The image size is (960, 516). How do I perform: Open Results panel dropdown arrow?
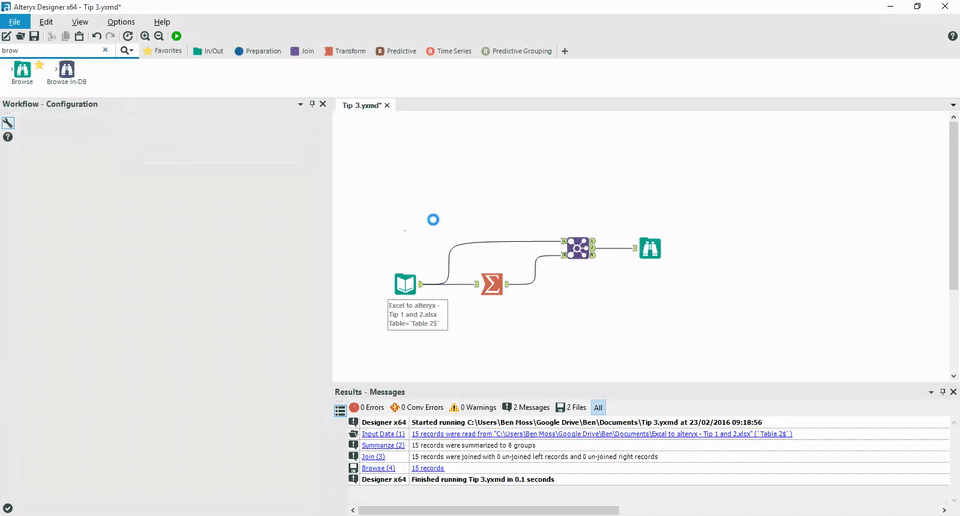(931, 392)
